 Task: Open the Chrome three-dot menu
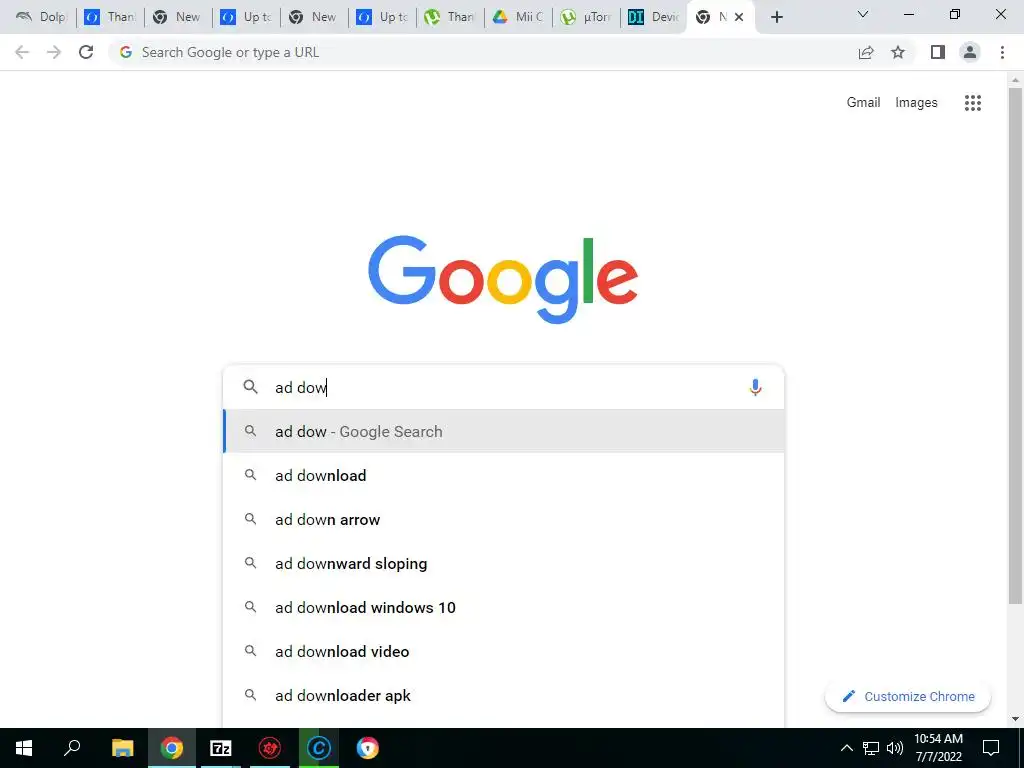coord(1002,52)
